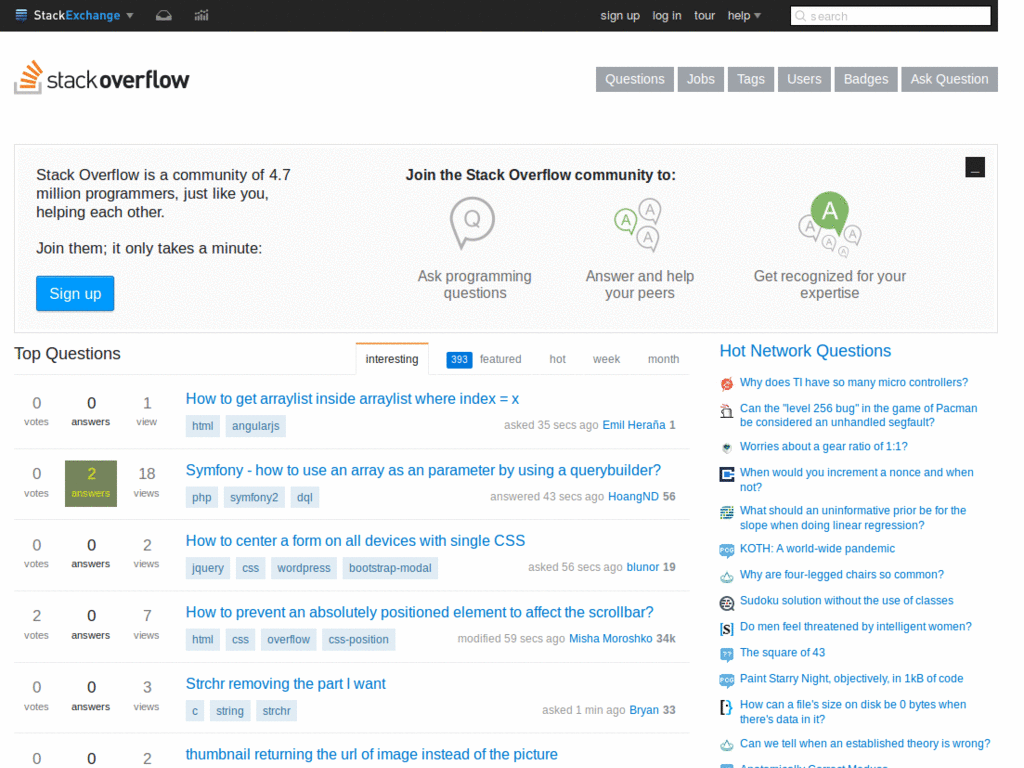The width and height of the screenshot is (1024, 768).
Task: Open the Users navigation button
Action: pos(804,79)
